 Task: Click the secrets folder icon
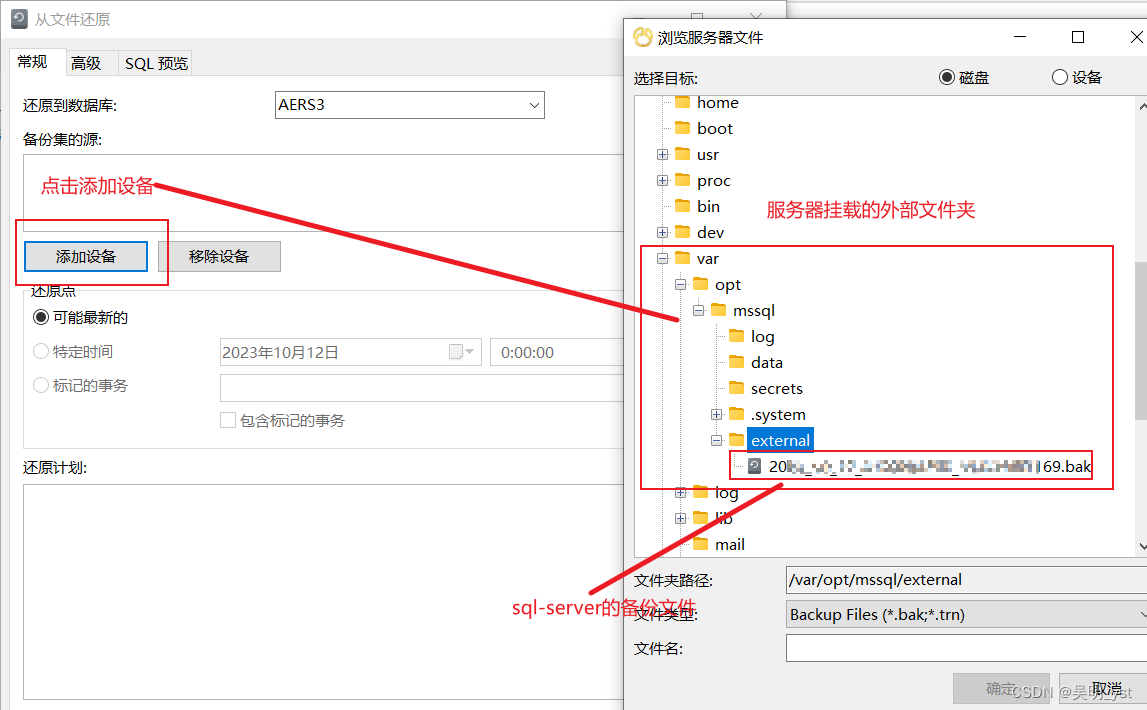737,388
